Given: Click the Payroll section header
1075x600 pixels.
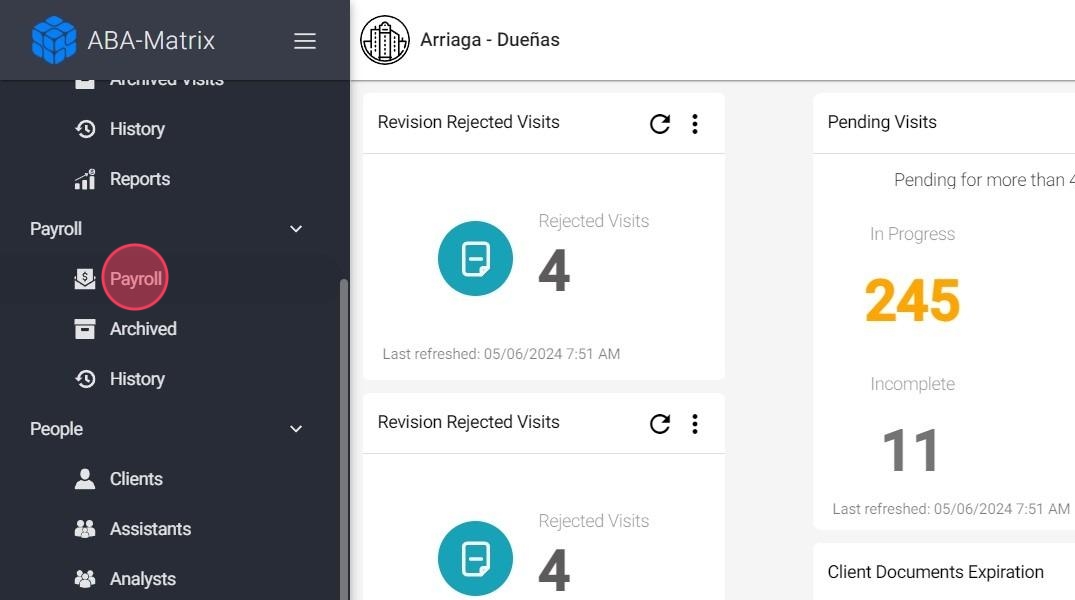Looking at the screenshot, I should click(x=56, y=229).
